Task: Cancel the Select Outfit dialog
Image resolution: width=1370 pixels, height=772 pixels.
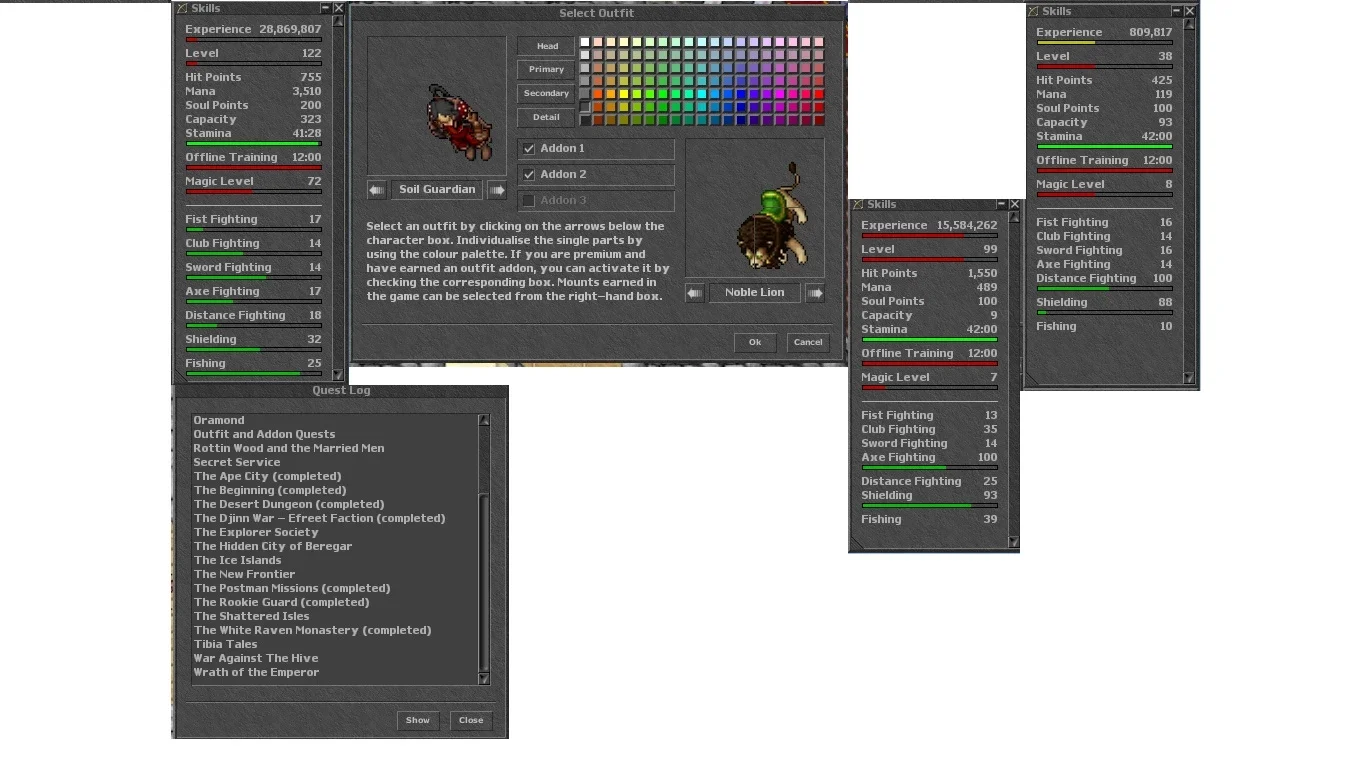Action: (808, 342)
